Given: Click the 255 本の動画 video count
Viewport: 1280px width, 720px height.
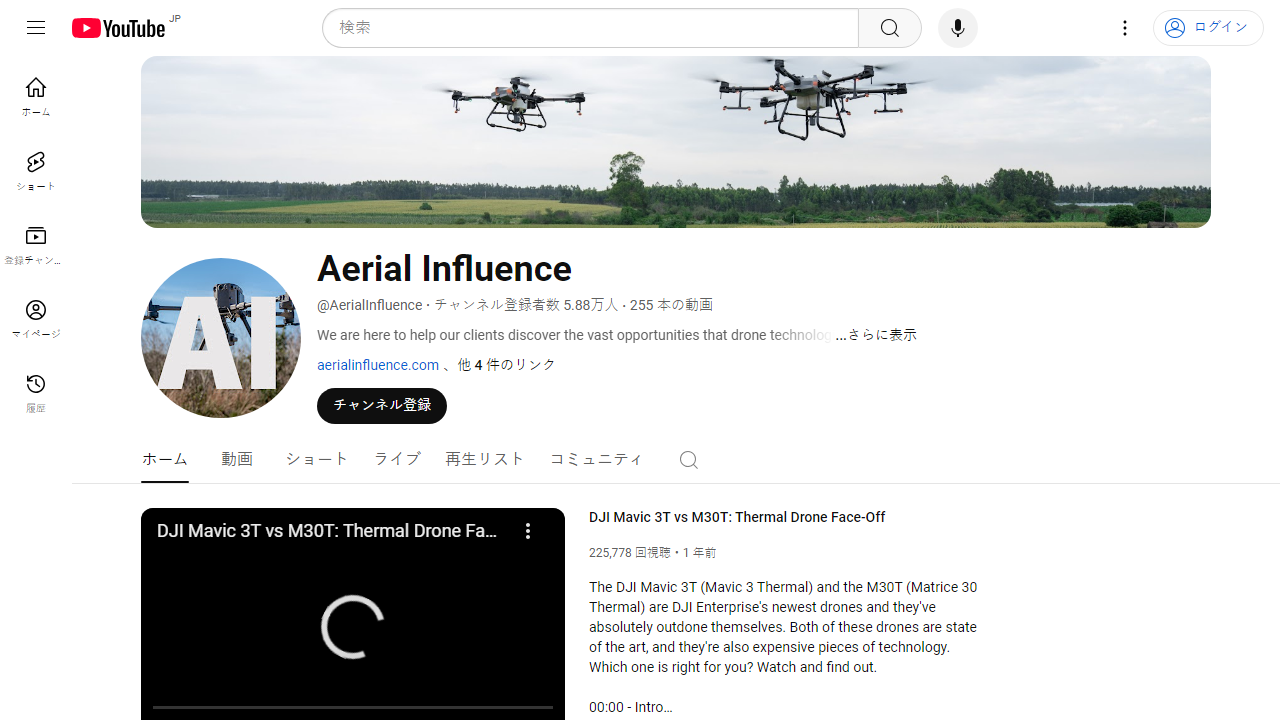Looking at the screenshot, I should tap(671, 305).
